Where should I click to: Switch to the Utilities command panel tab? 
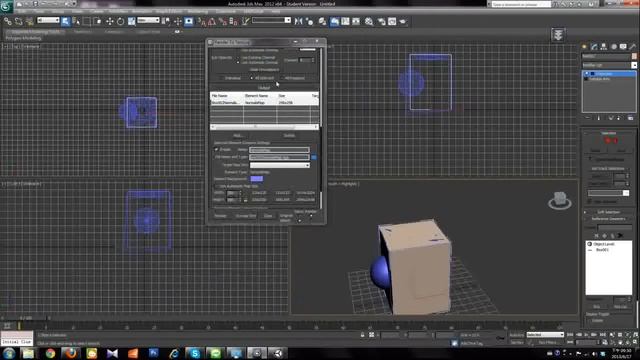click(633, 47)
